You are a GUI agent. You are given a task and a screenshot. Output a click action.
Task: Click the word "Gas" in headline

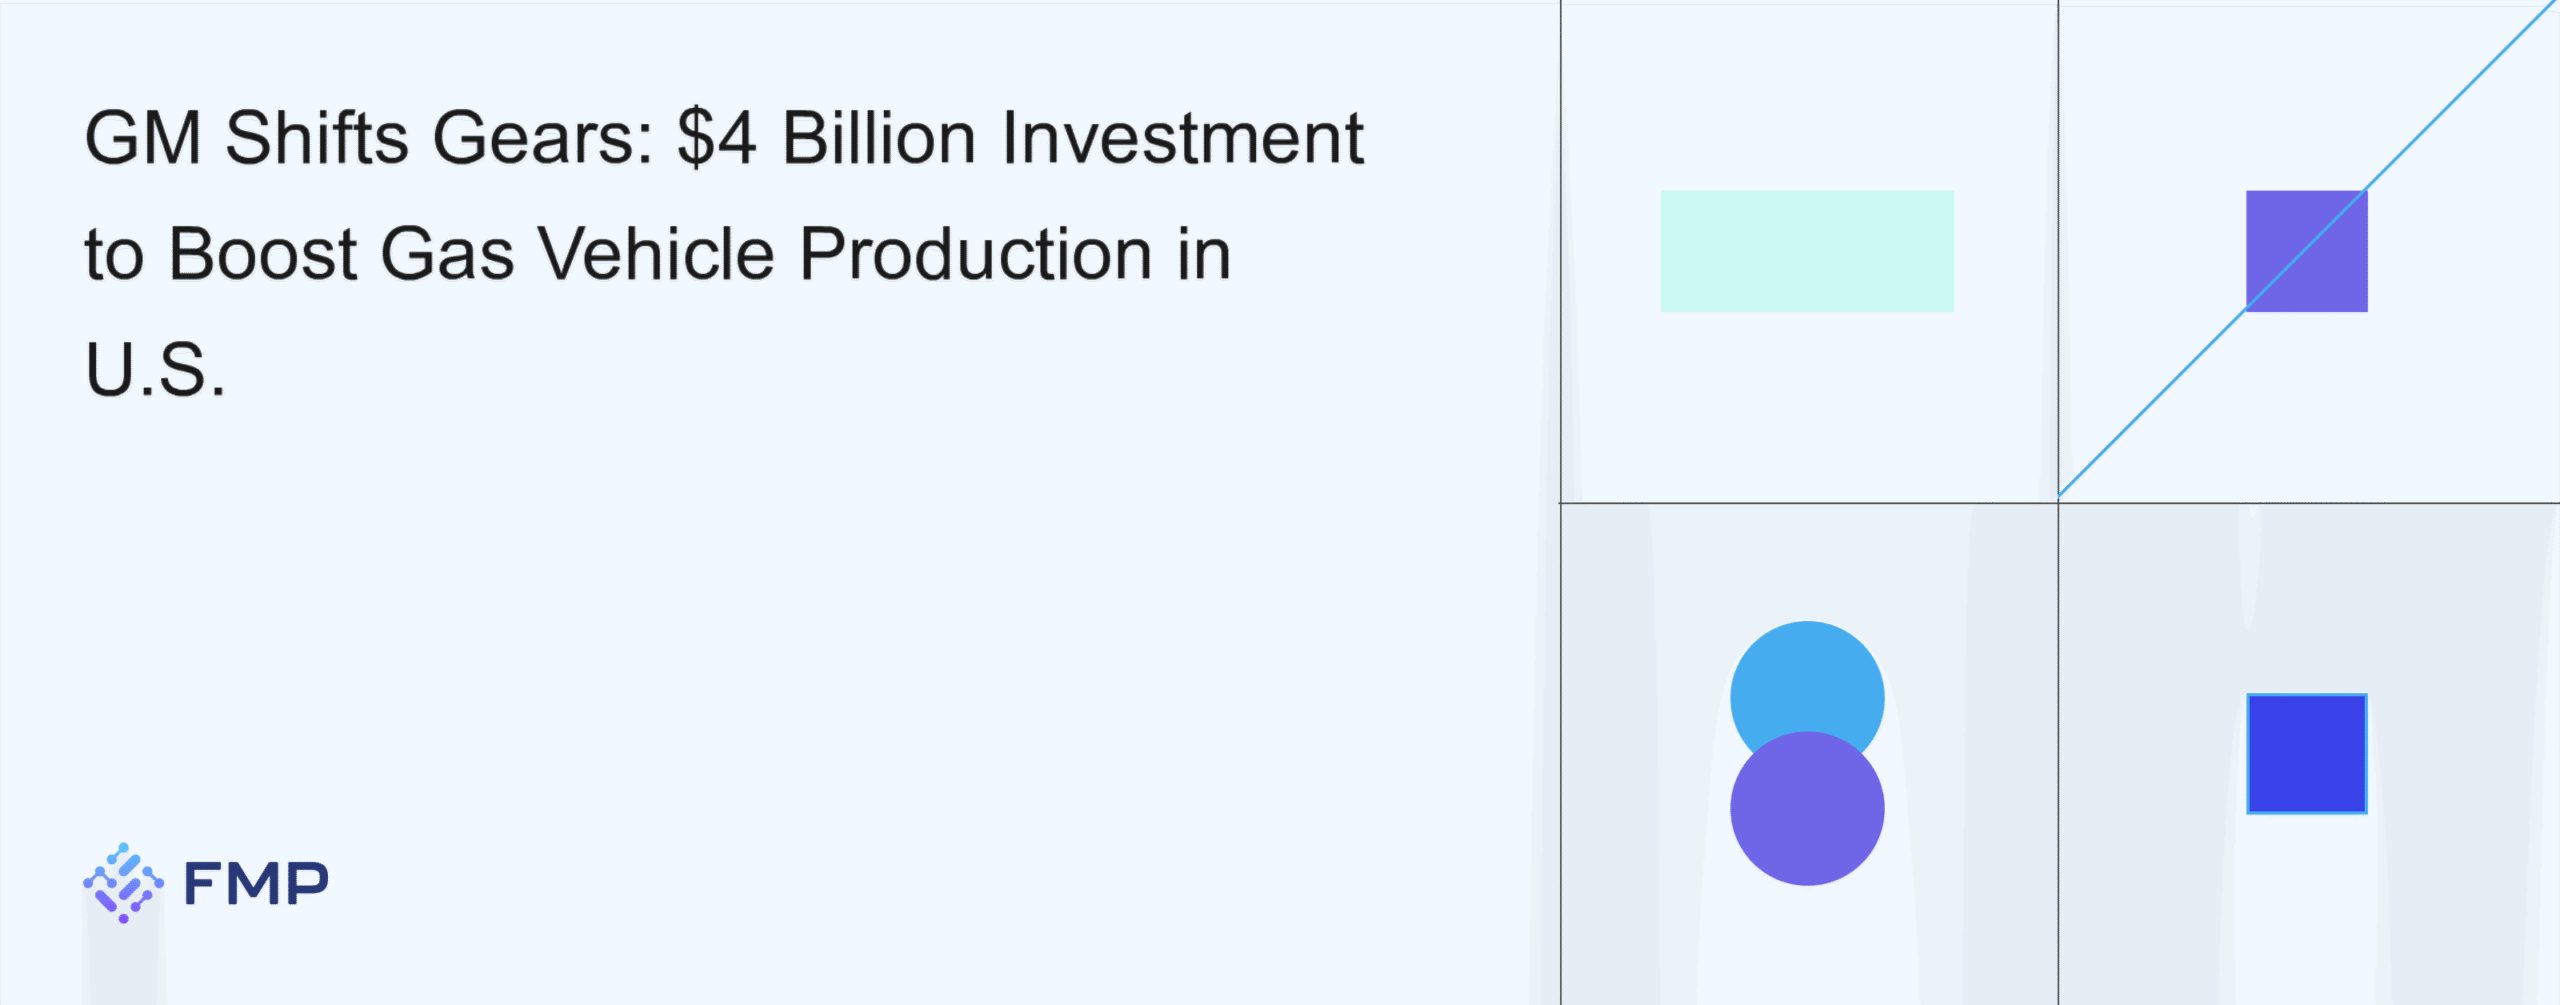click(x=447, y=254)
